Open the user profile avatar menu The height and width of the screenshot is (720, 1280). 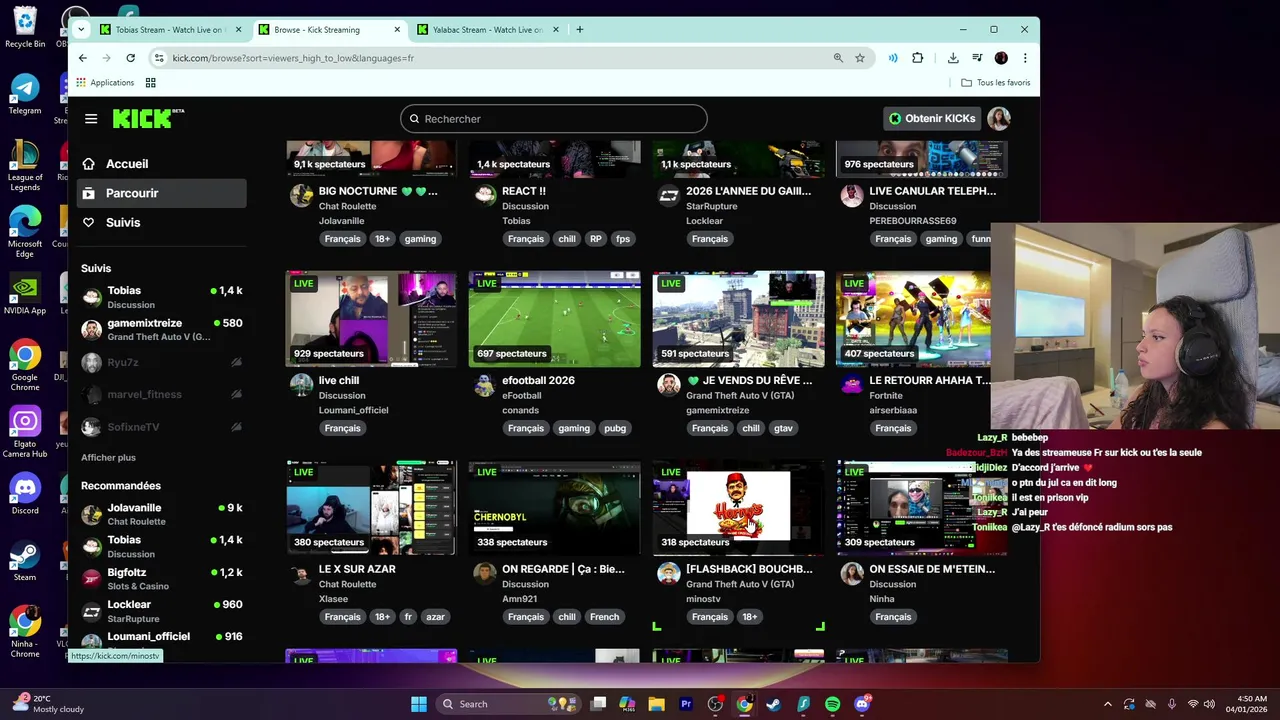pyautogui.click(x=998, y=118)
